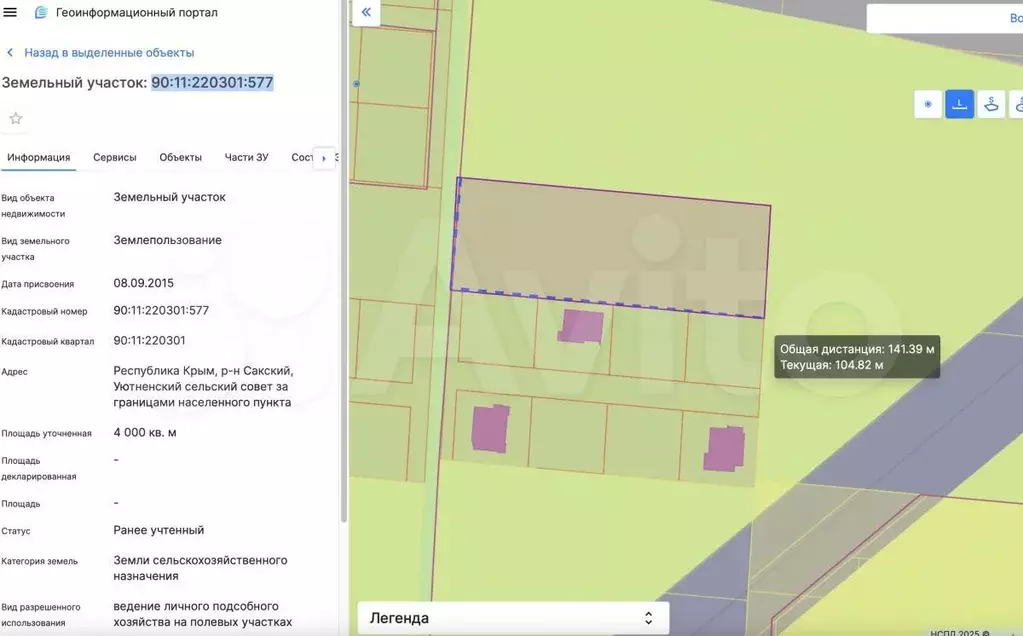The width and height of the screenshot is (1023, 636).
Task: Click the Вид разрешенного использования label
Action: [40, 614]
